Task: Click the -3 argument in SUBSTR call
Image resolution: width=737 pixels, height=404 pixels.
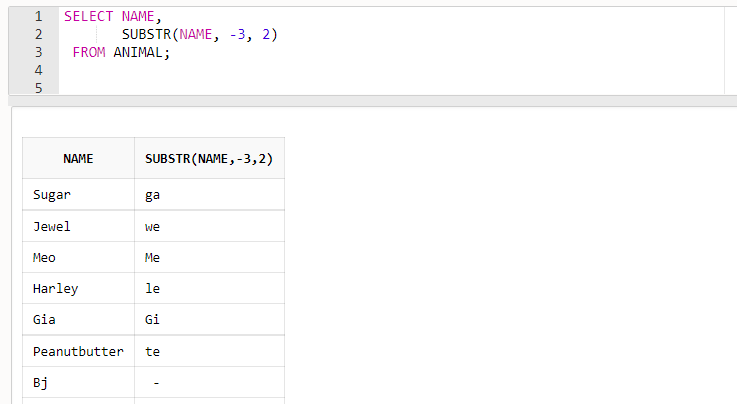Action: [x=237, y=34]
